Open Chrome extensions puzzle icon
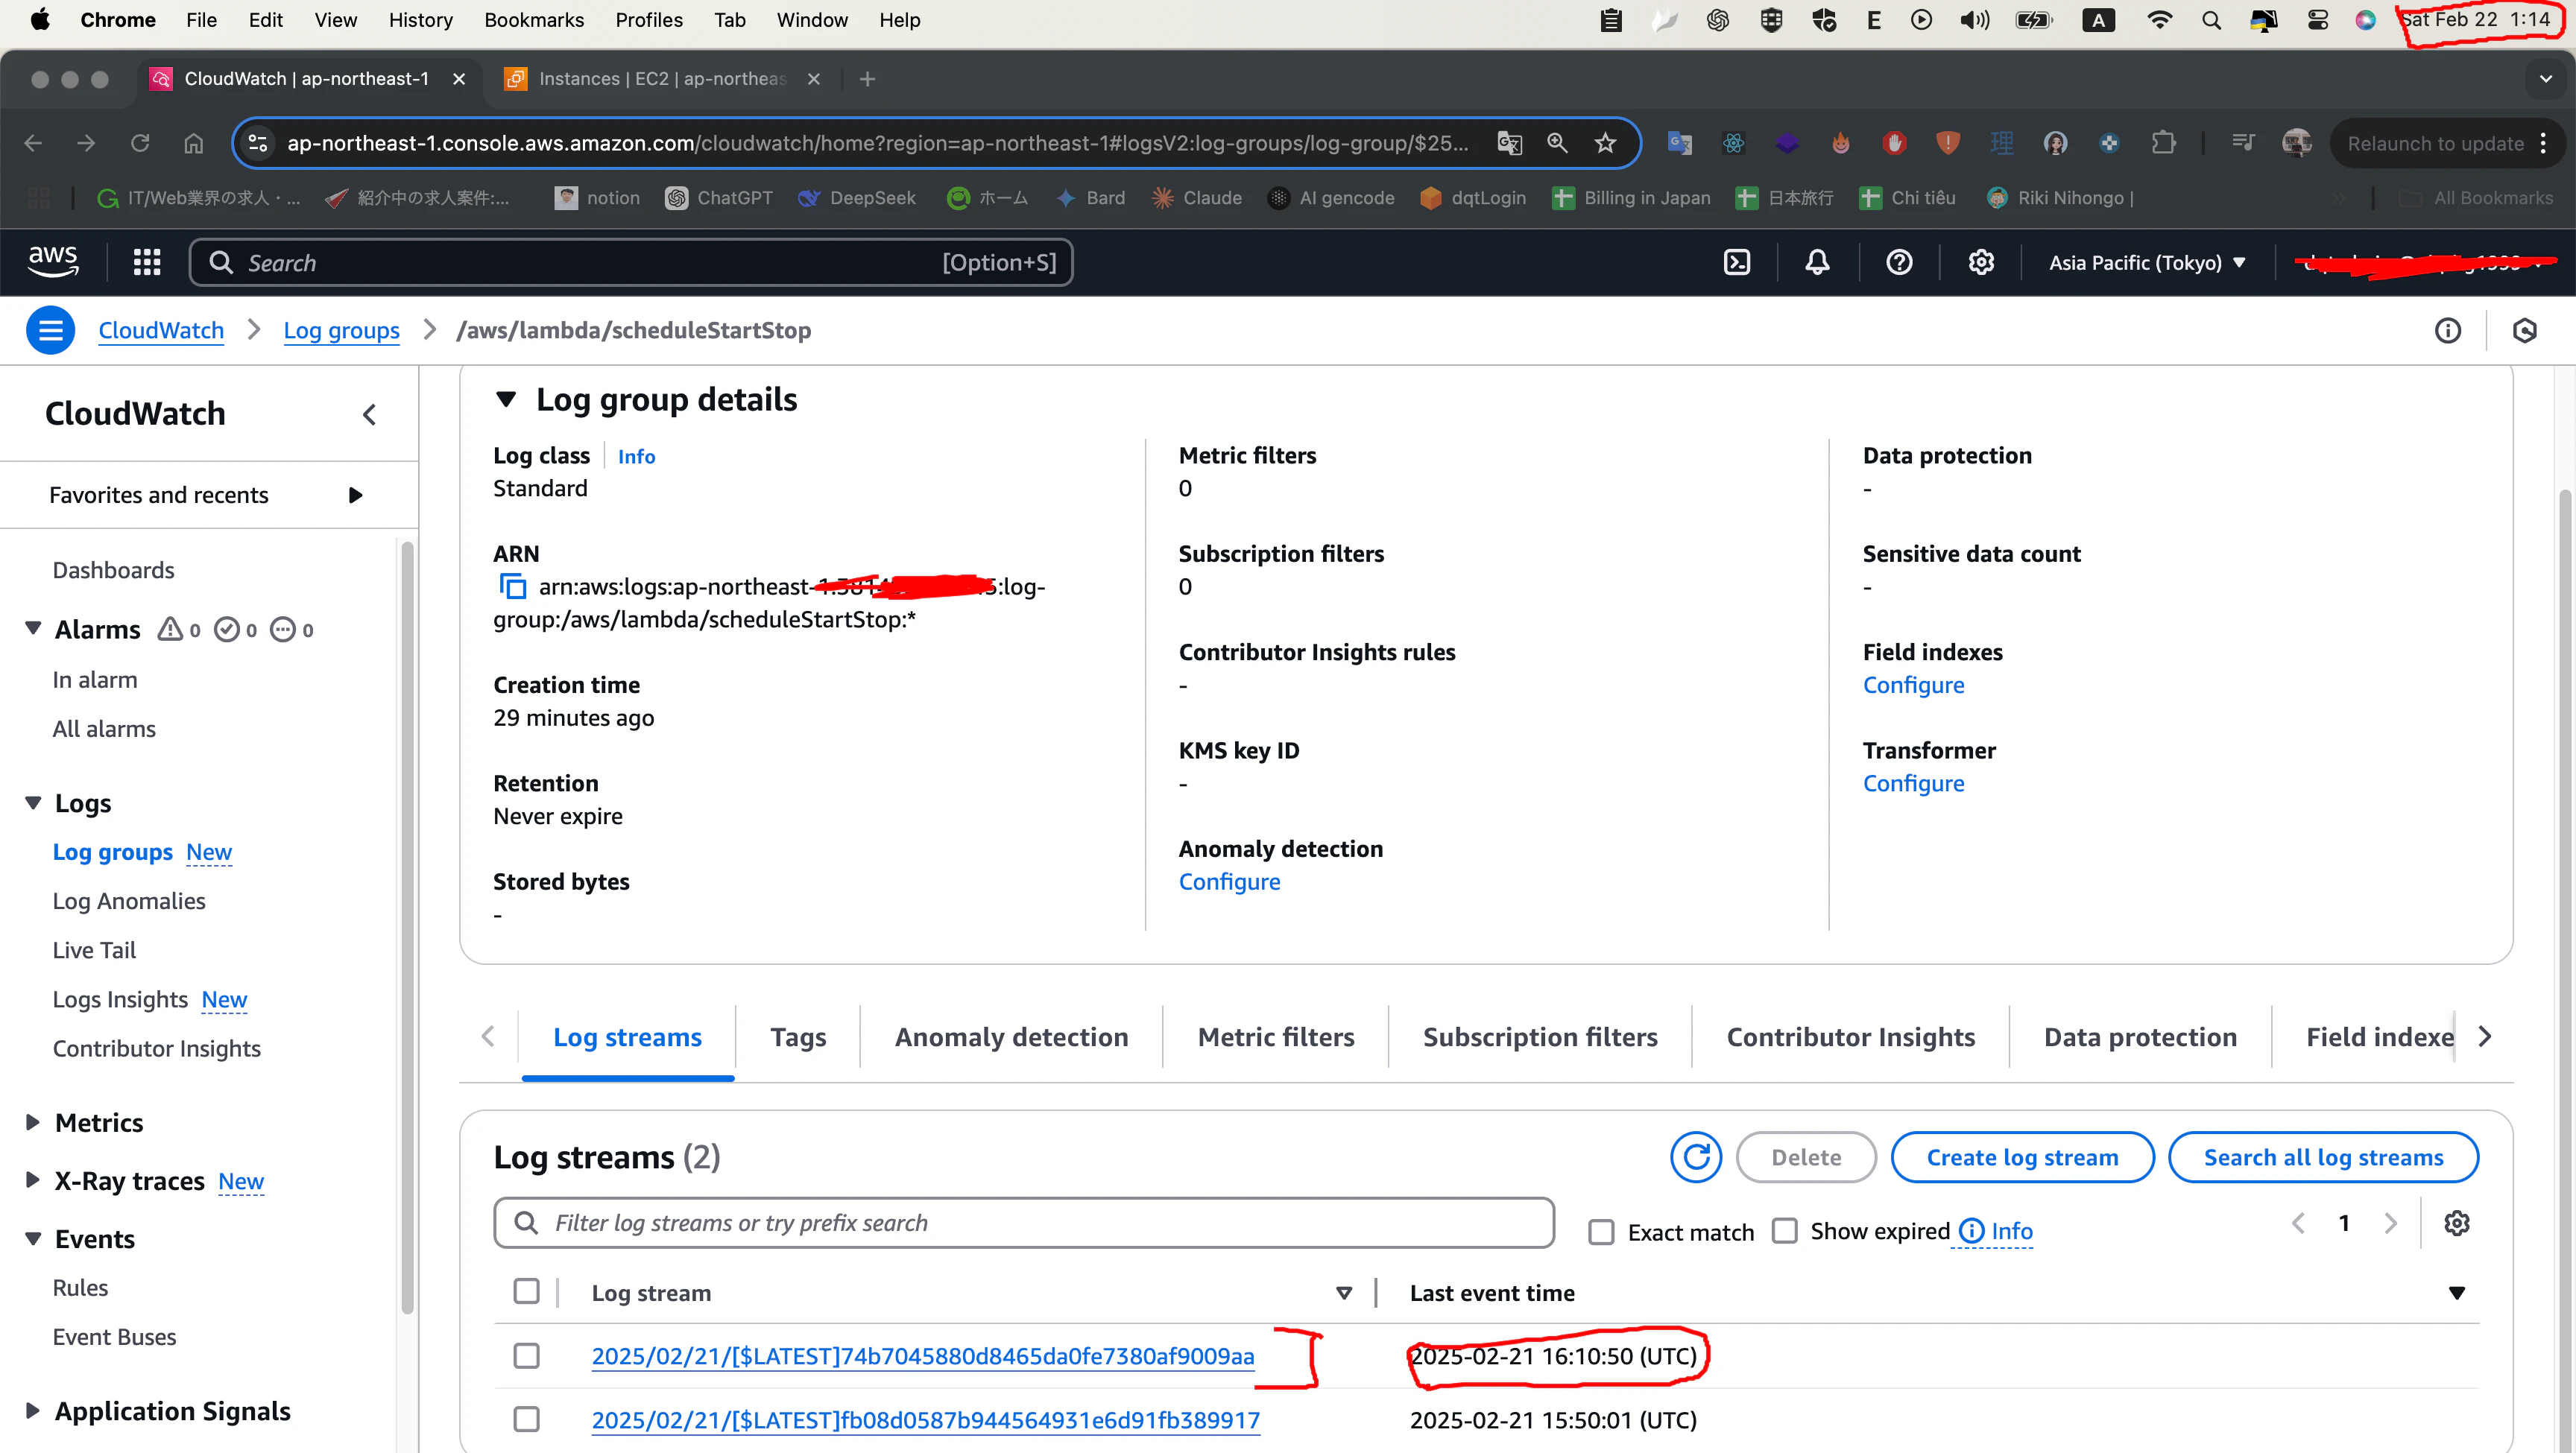Screen dimensions: 2576x1453 pos(2163,143)
